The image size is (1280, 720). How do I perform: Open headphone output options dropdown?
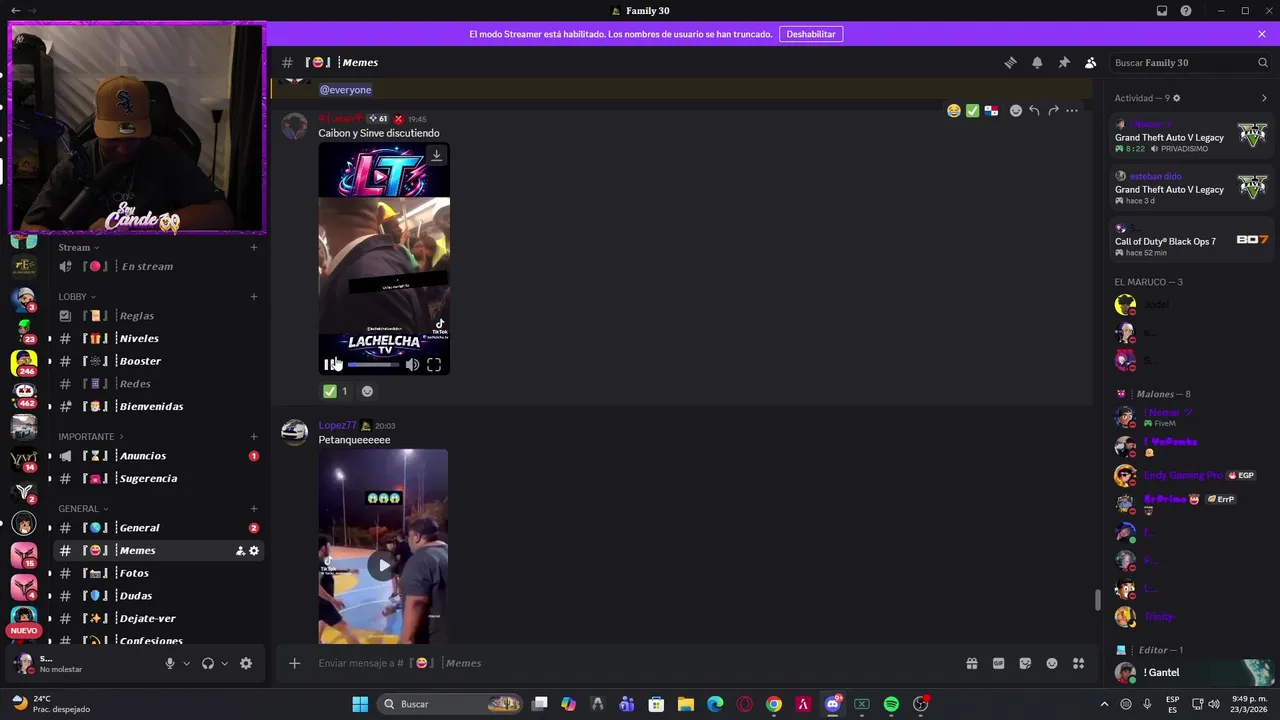[x=224, y=663]
